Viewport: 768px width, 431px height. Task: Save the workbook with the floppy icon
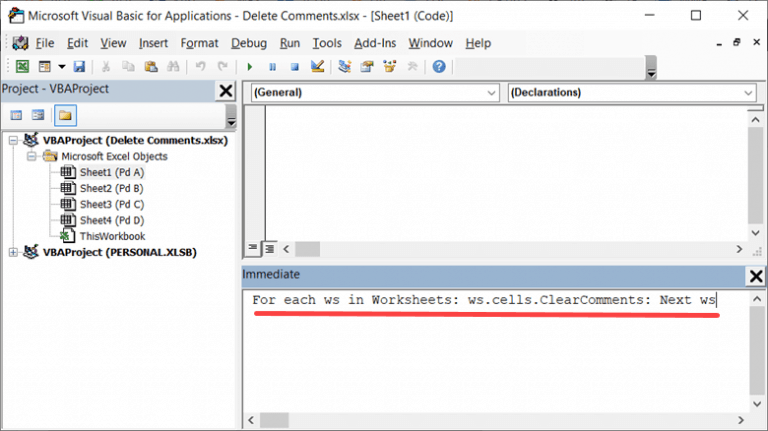(x=79, y=67)
